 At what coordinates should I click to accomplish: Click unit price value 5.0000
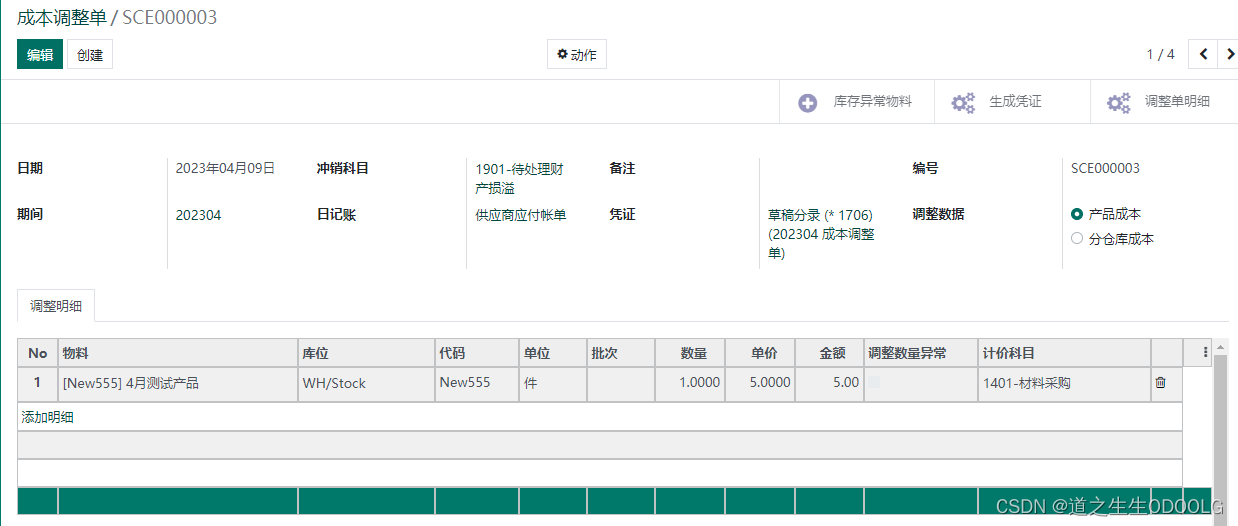point(768,383)
